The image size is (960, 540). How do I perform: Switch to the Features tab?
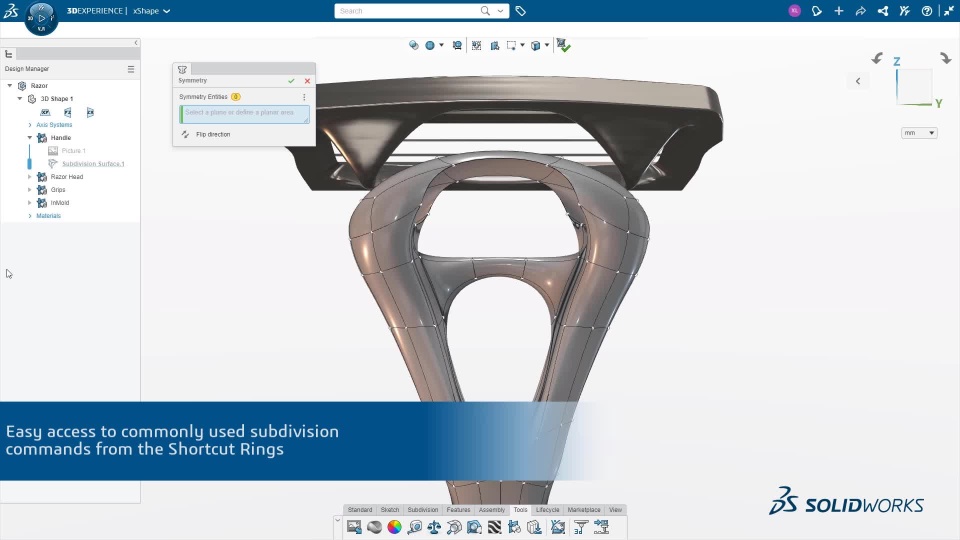[x=458, y=509]
